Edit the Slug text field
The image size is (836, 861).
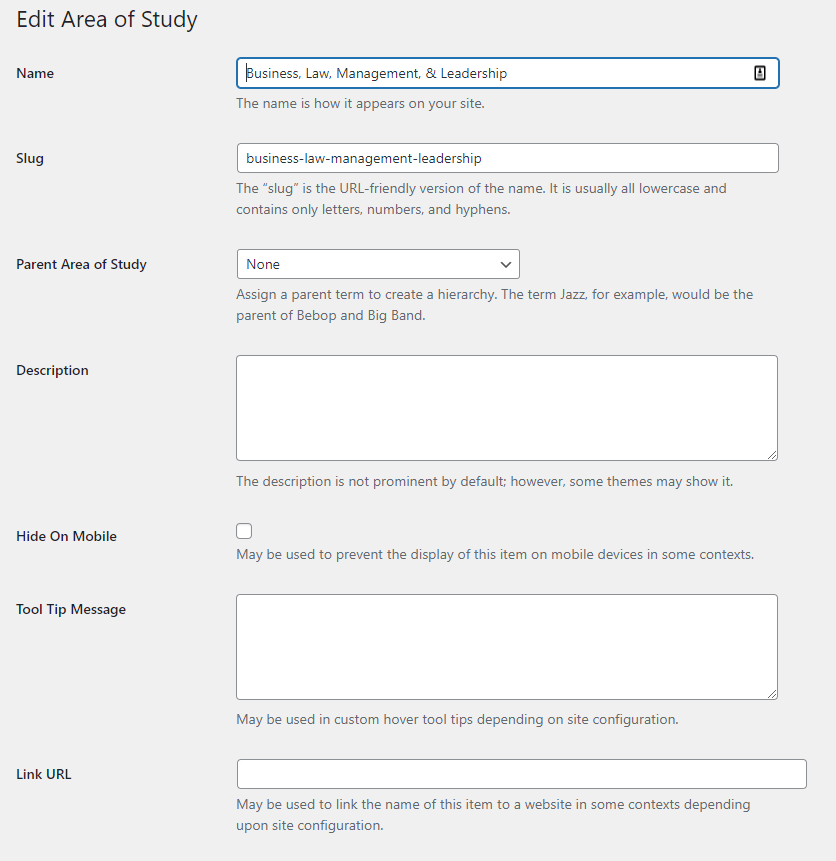pyautogui.click(x=508, y=158)
